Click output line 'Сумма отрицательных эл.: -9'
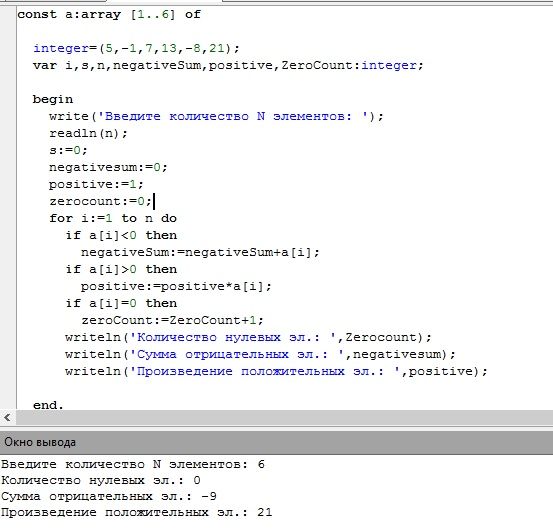The height and width of the screenshot is (531, 553). (109, 496)
